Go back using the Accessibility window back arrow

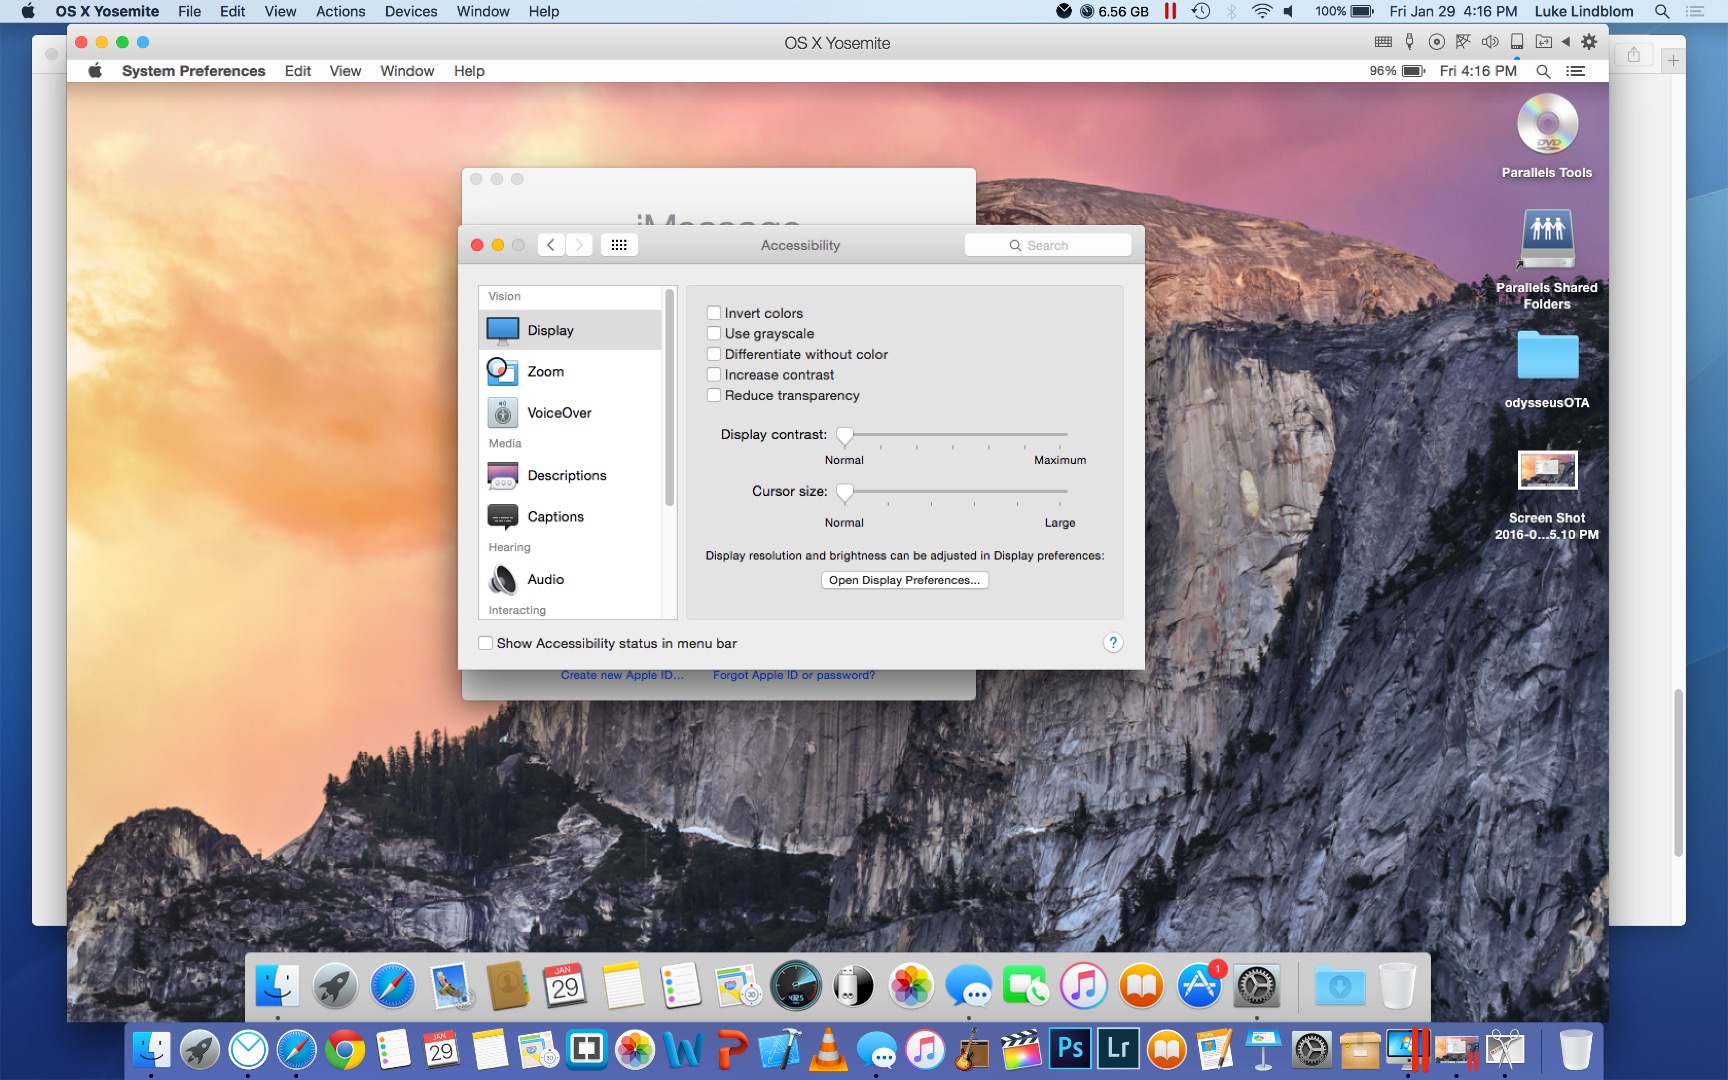coord(551,245)
